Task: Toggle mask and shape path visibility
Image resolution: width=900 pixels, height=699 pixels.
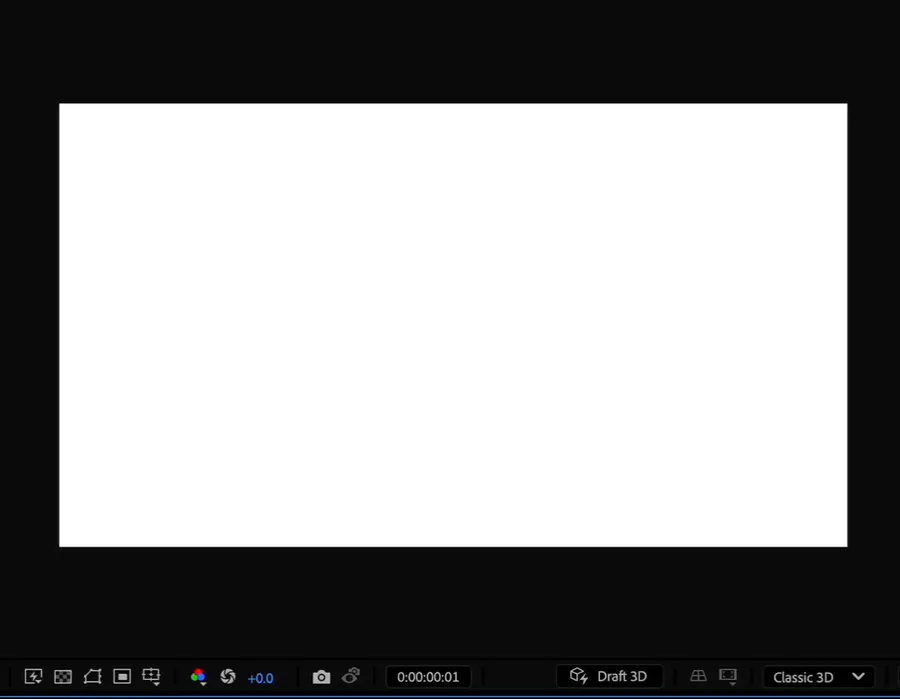Action: pyautogui.click(x=92, y=677)
